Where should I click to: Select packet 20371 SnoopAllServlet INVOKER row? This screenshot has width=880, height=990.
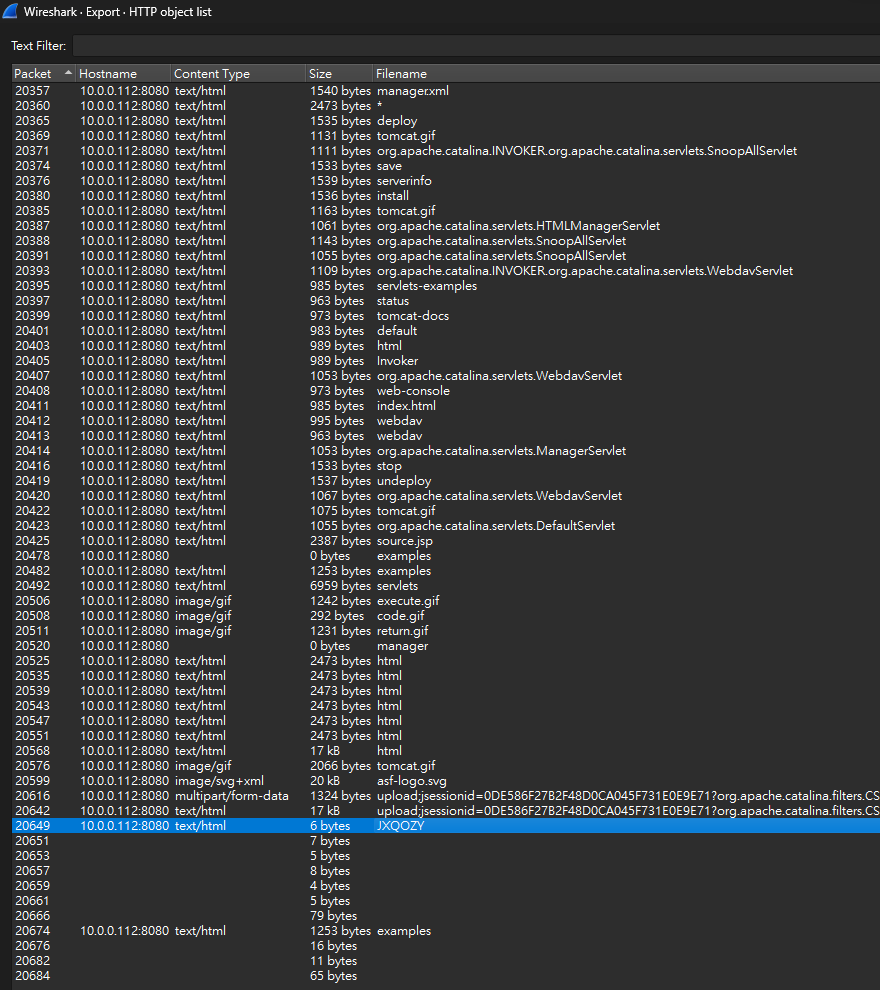click(446, 151)
